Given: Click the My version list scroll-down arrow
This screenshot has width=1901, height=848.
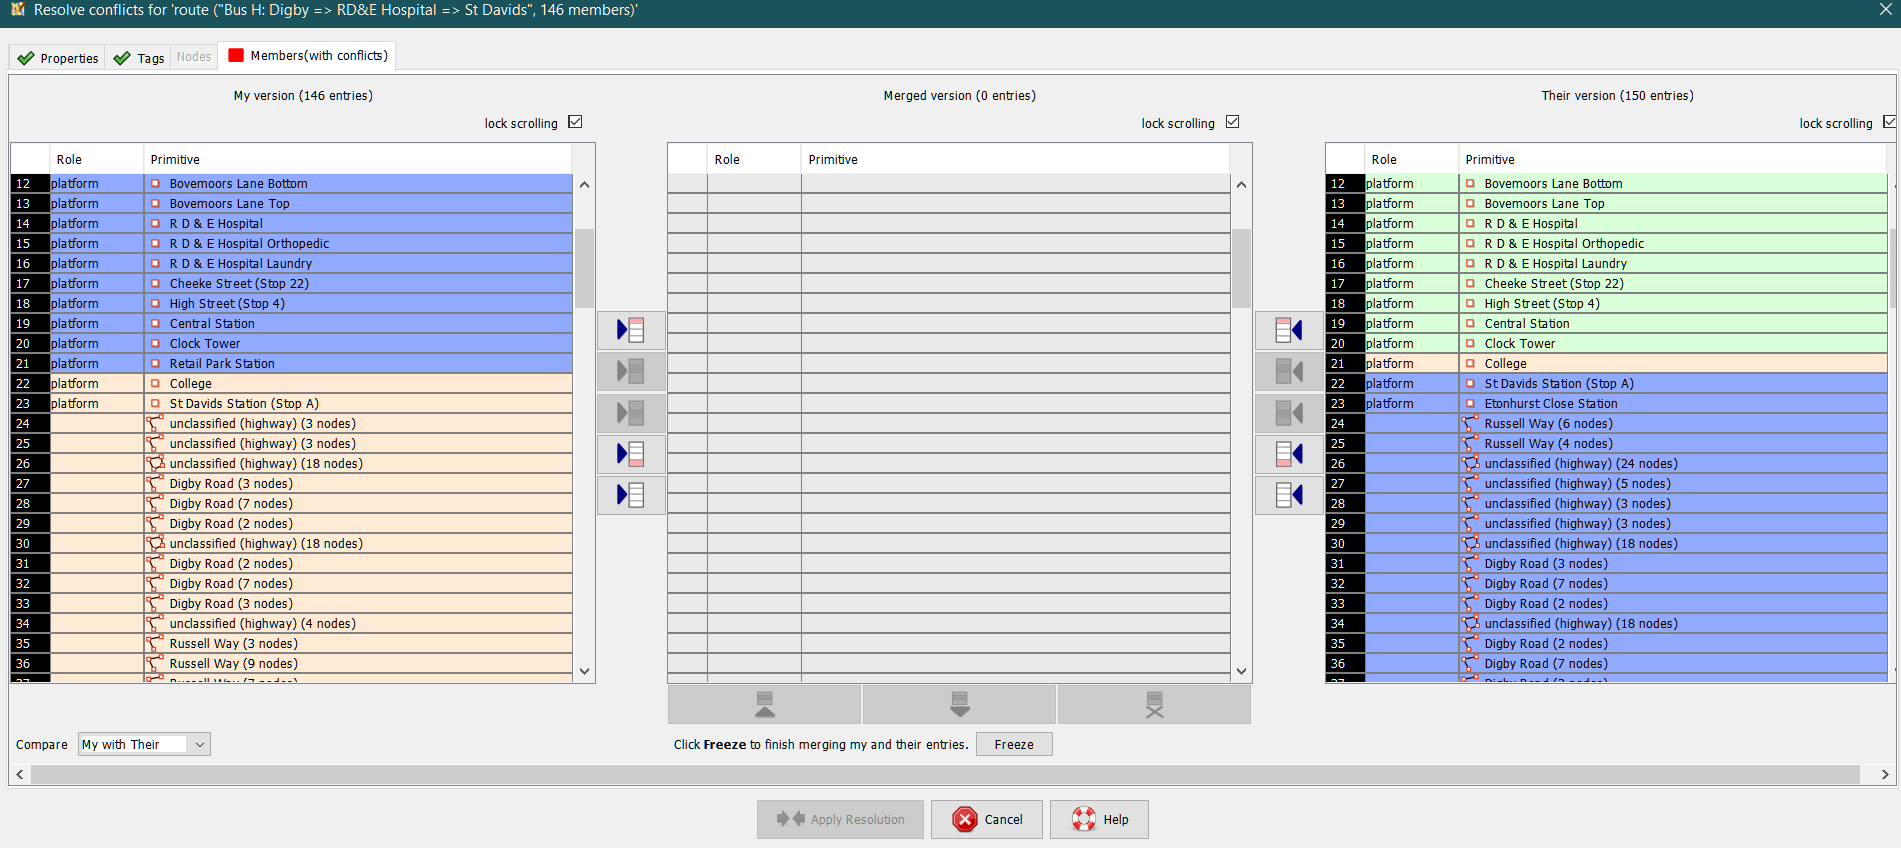Looking at the screenshot, I should point(585,671).
